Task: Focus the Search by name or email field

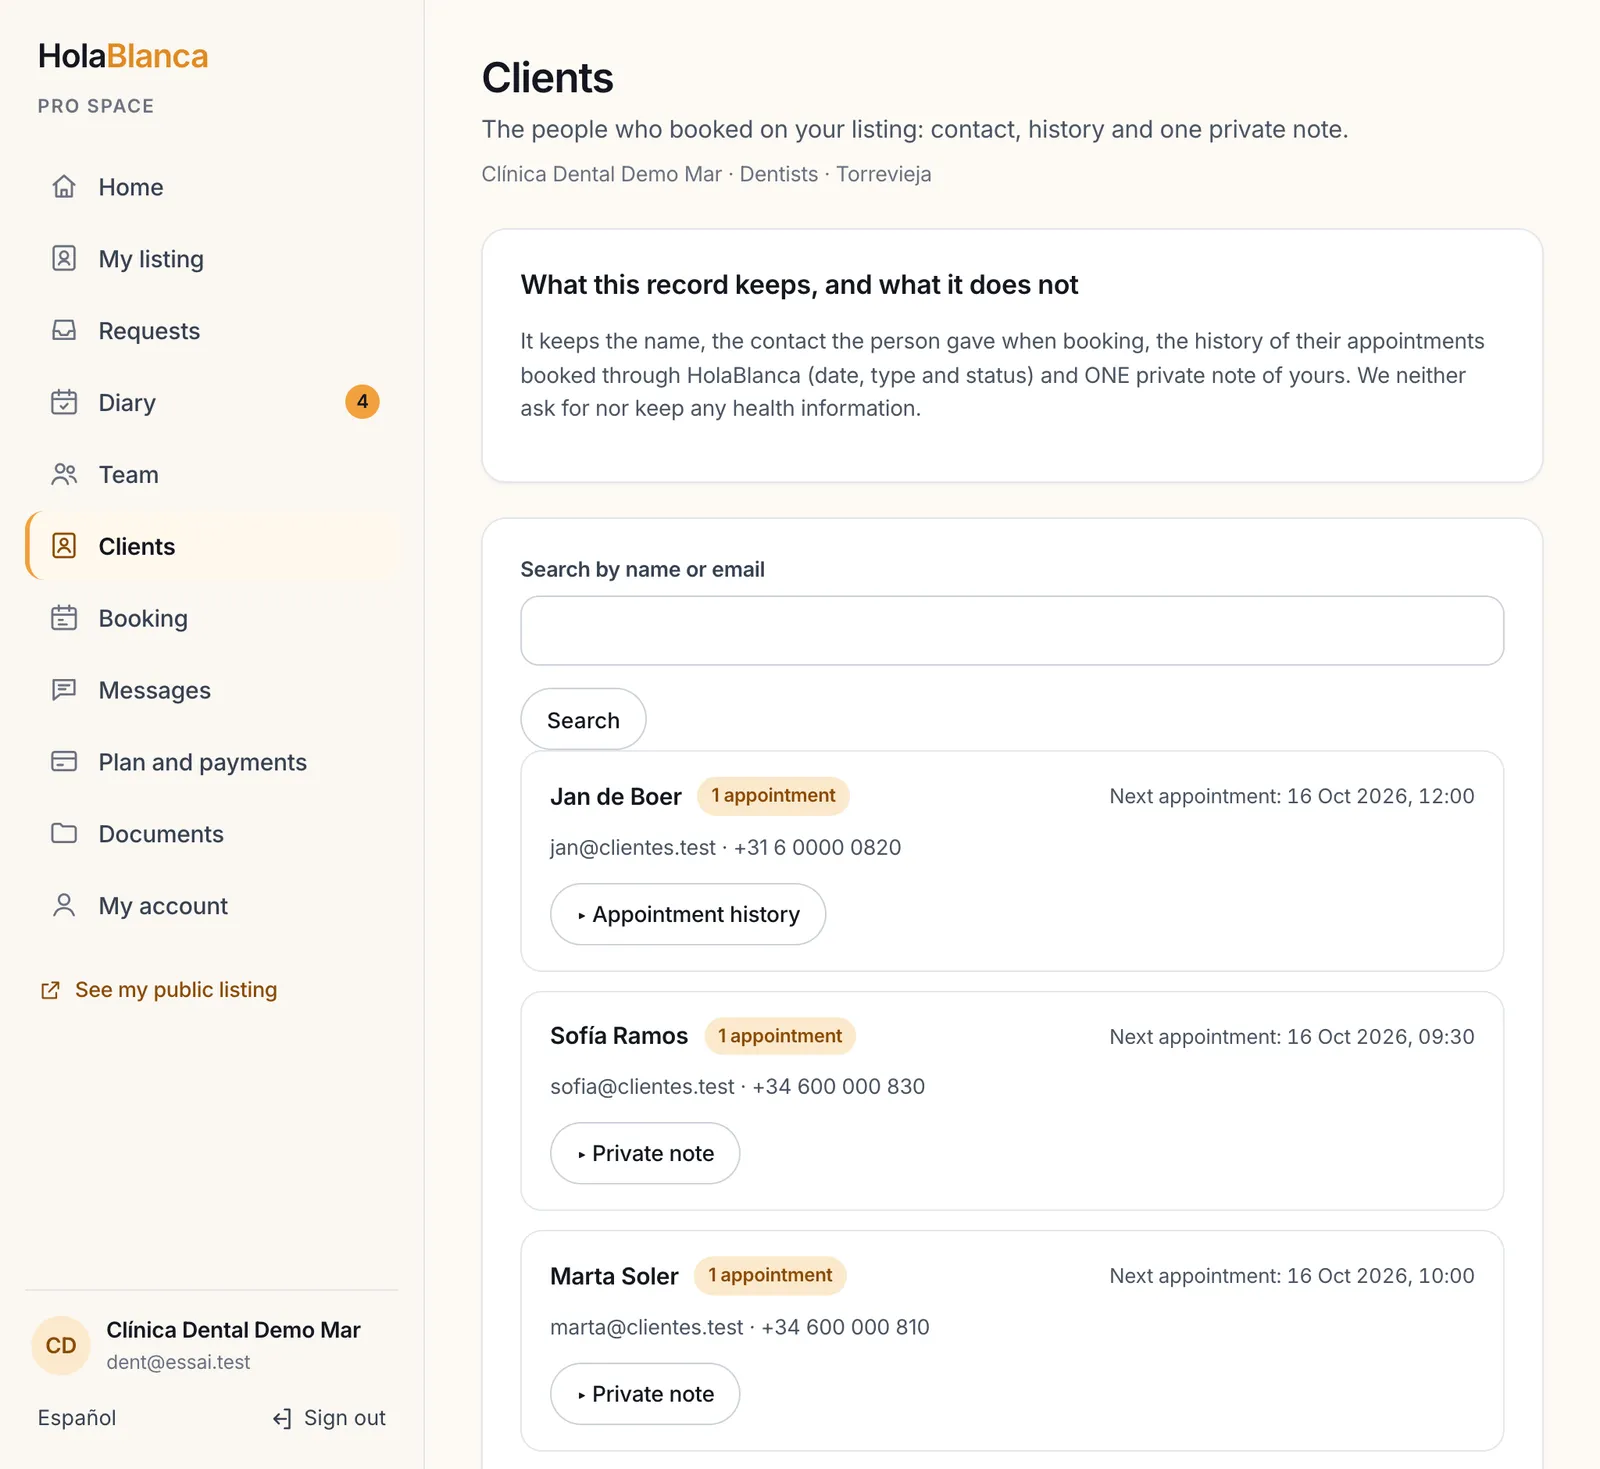Action: tap(1012, 631)
